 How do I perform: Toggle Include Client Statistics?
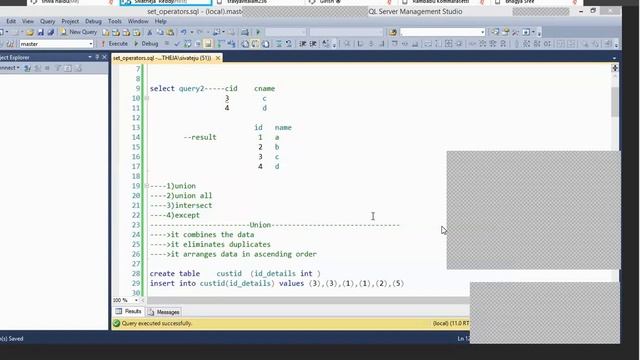pos(231,44)
